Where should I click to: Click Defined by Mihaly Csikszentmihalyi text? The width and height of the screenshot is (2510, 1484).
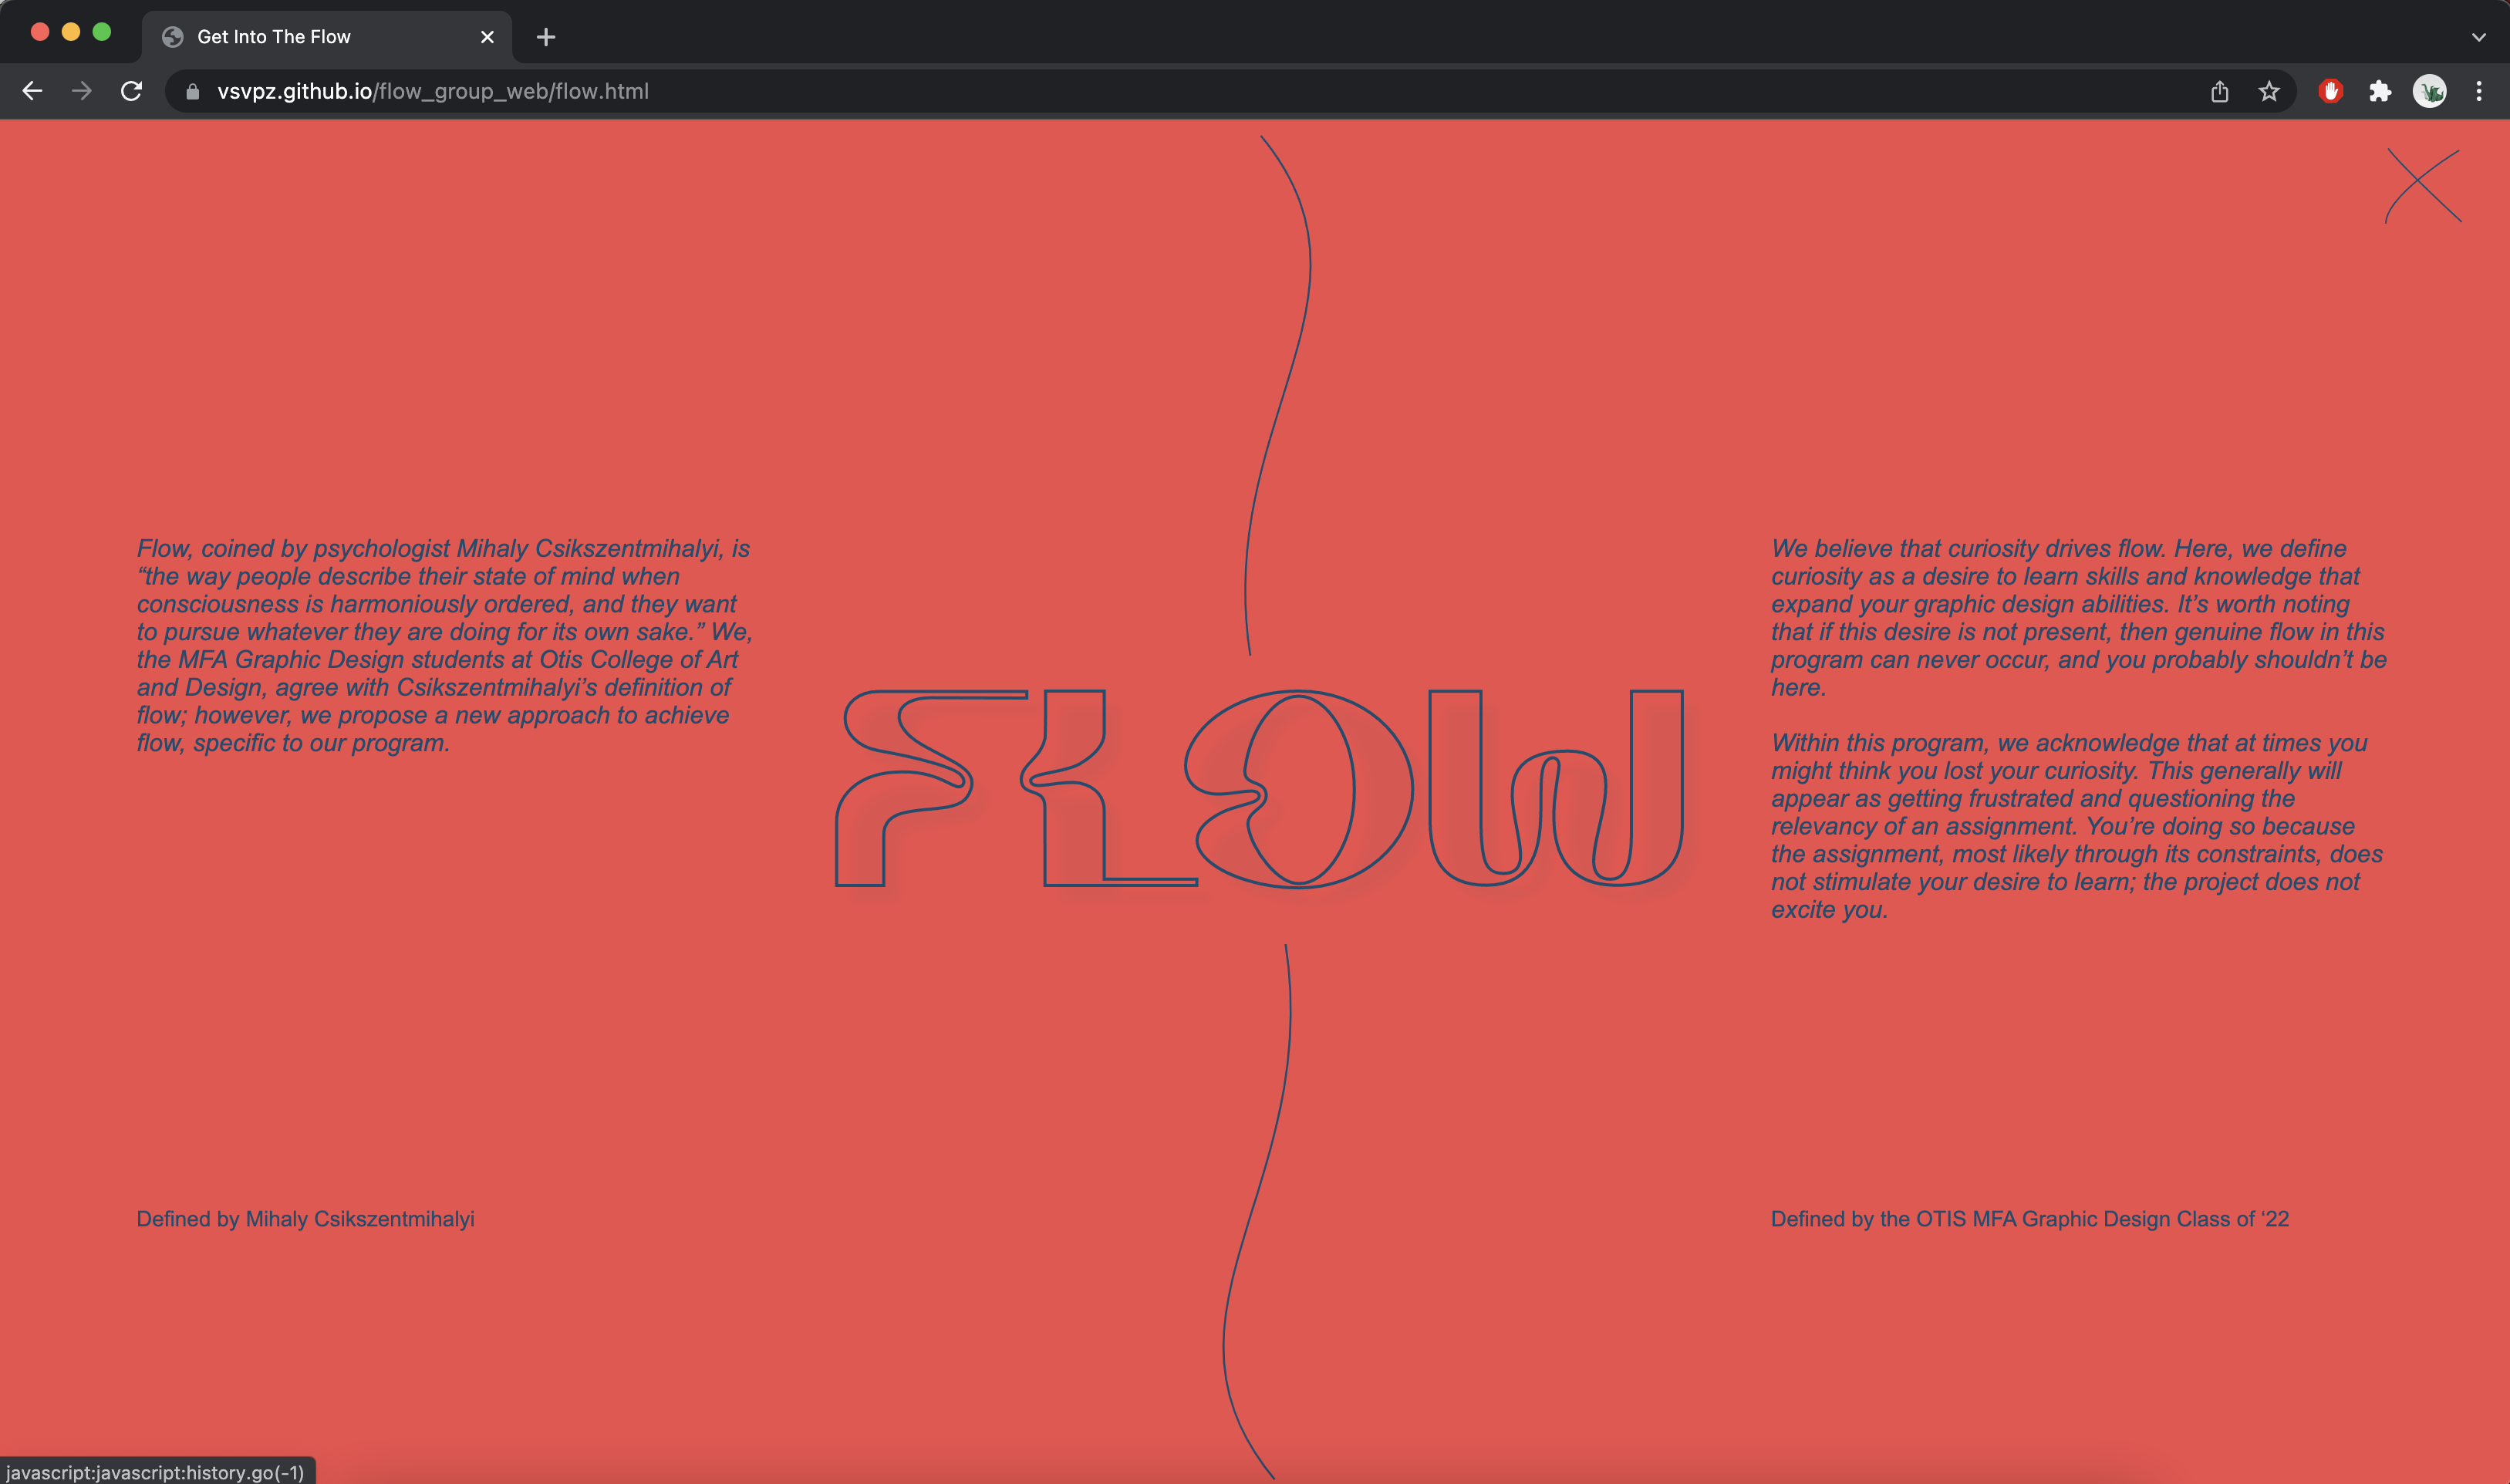click(305, 1218)
